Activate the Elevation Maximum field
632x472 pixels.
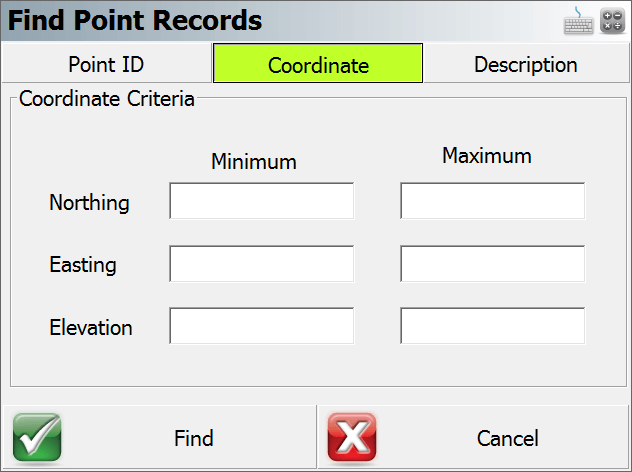(x=493, y=326)
